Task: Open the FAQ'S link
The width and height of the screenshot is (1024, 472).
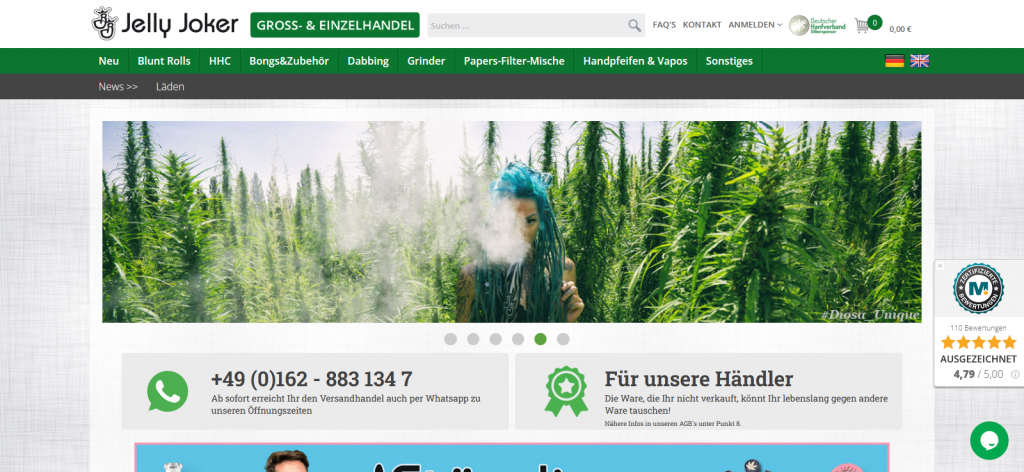Action: point(664,25)
